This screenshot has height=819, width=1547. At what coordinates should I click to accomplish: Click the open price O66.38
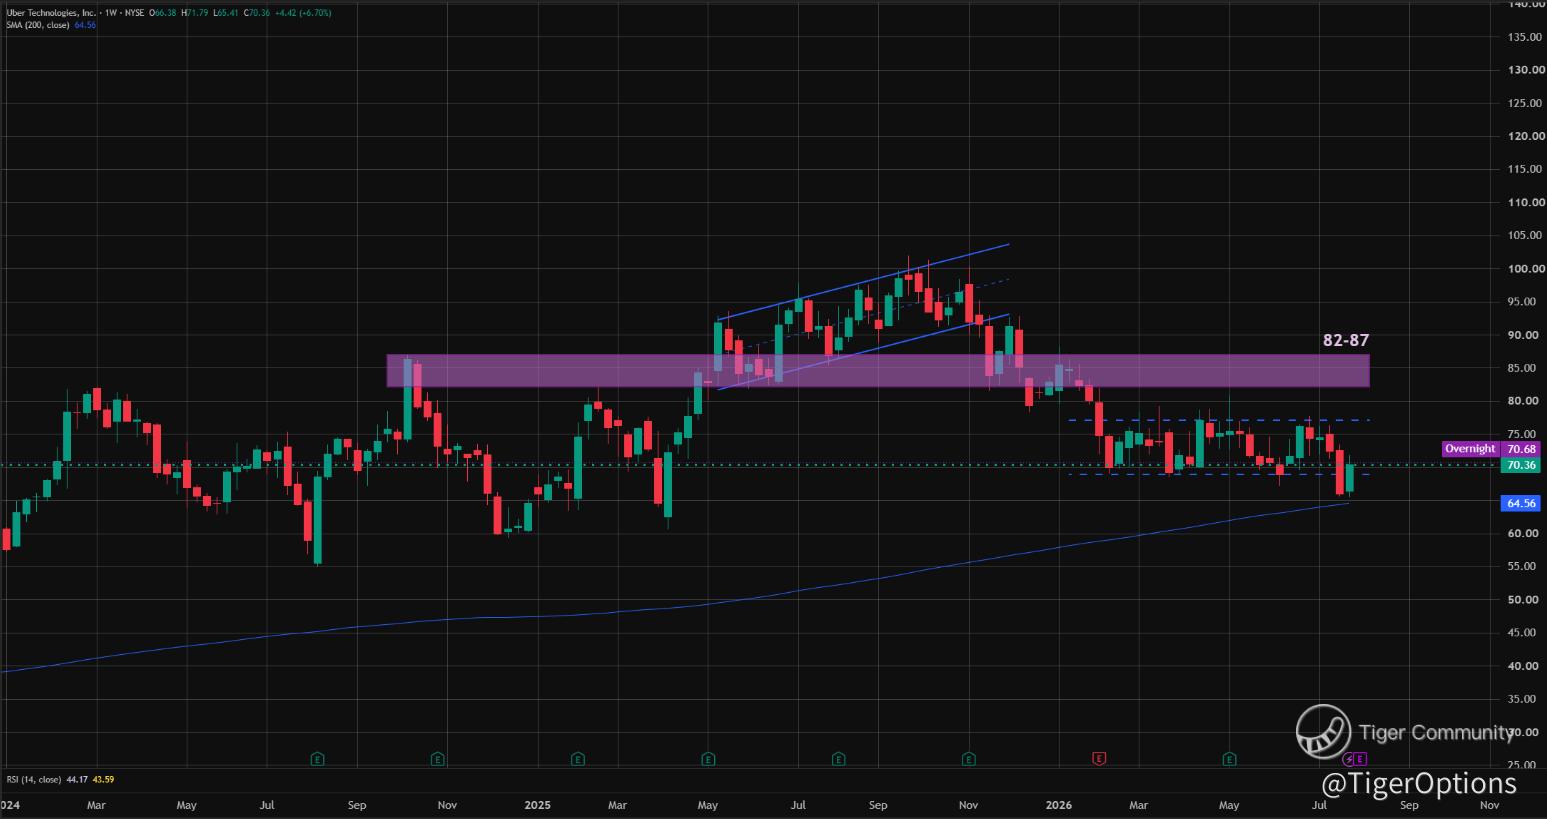[x=162, y=13]
